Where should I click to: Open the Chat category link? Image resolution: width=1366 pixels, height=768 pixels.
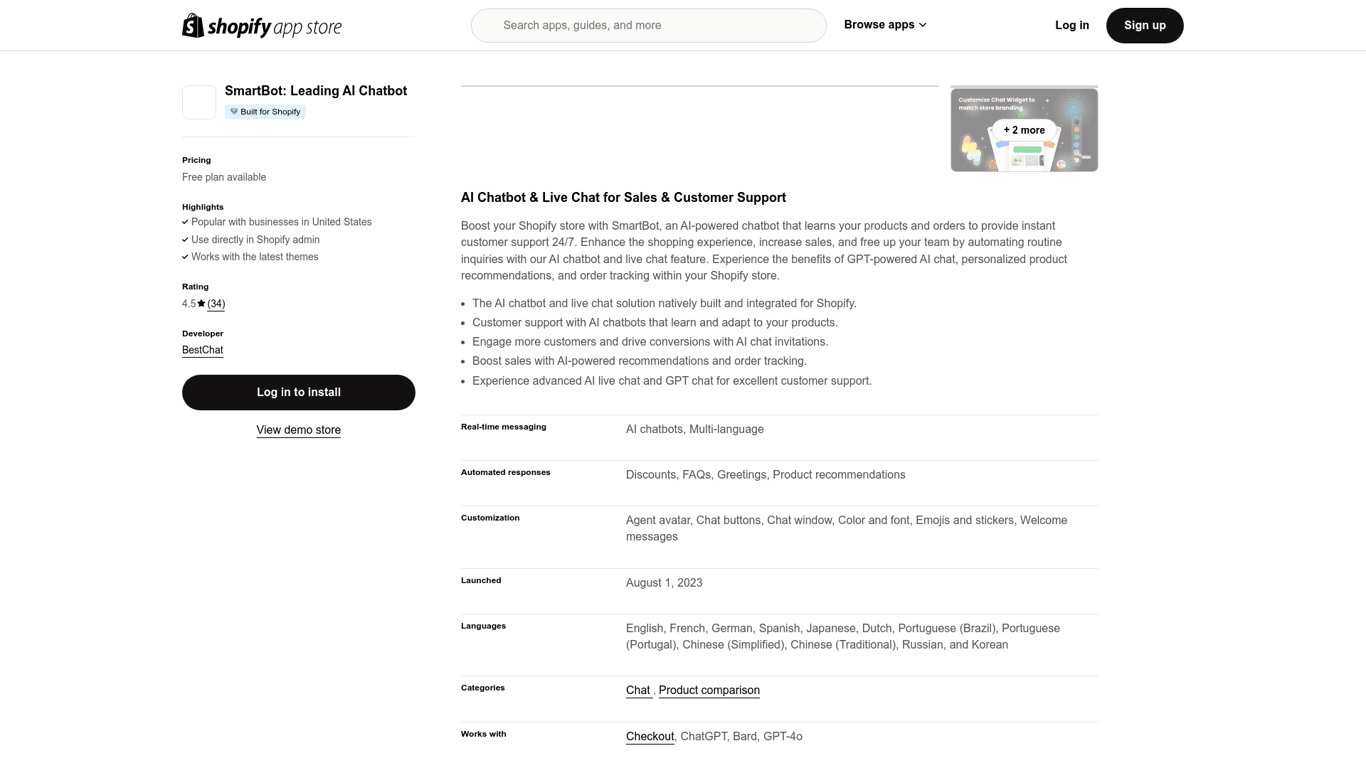[x=638, y=690]
